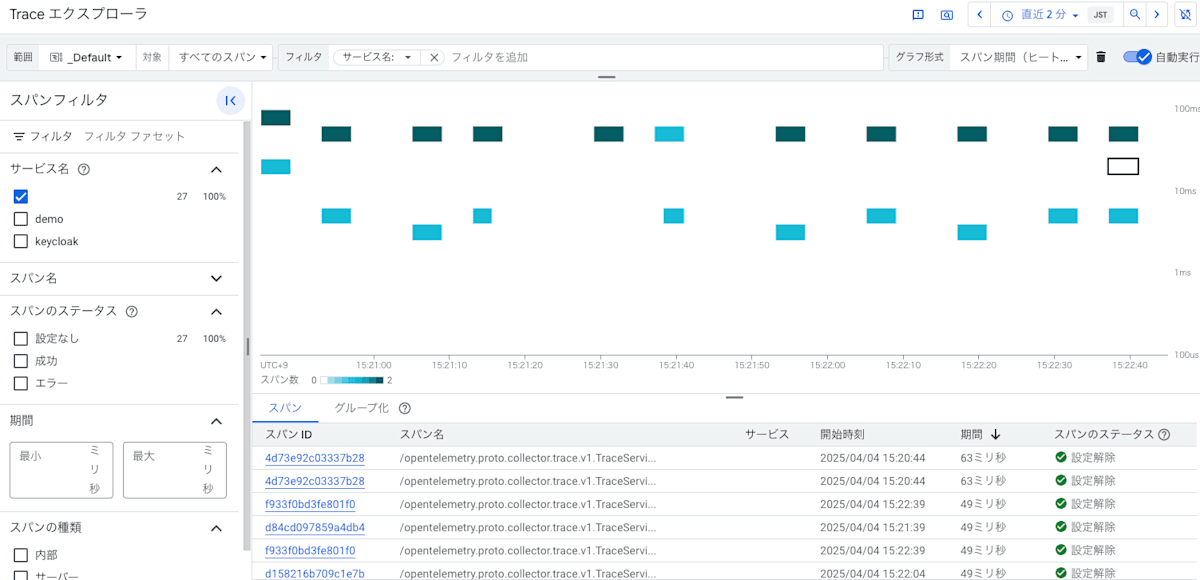Image resolution: width=1200 pixels, height=580 pixels.
Task: Open the help icon next to スパンのステータス heading
Action: click(x=132, y=311)
